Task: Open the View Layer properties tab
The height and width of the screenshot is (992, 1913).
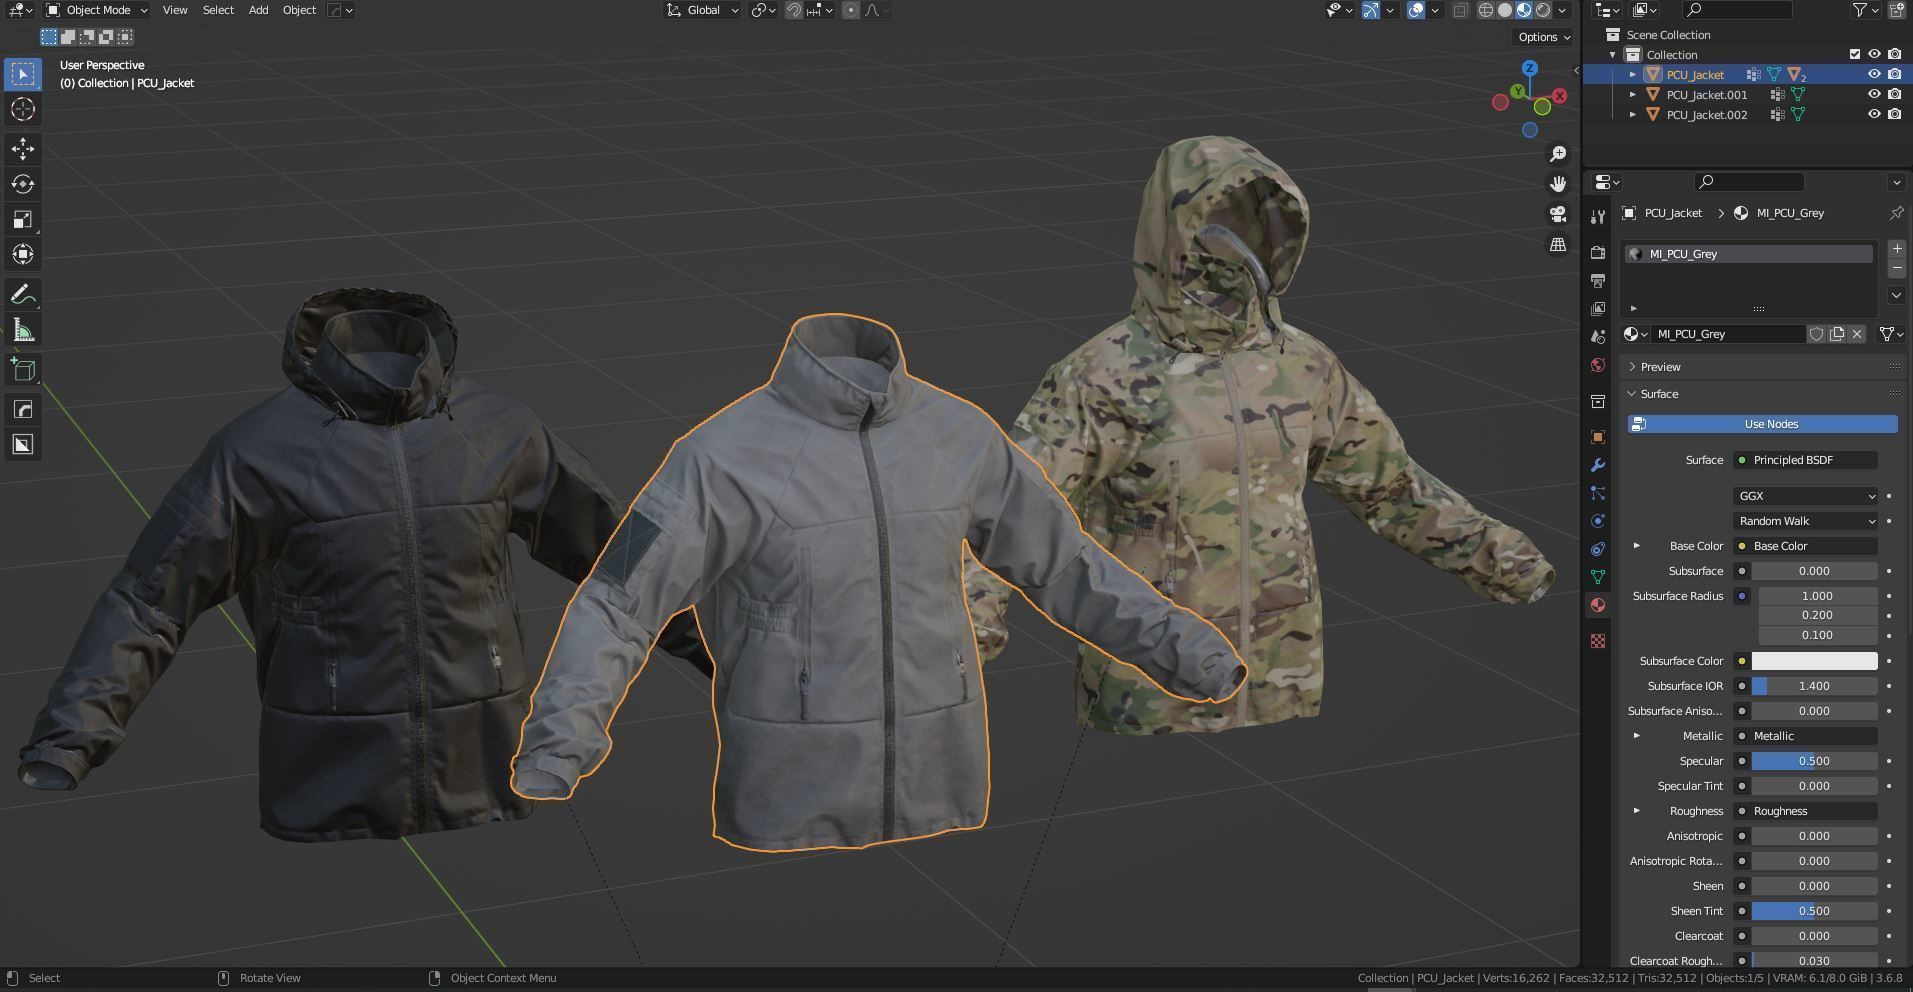Action: tap(1598, 309)
